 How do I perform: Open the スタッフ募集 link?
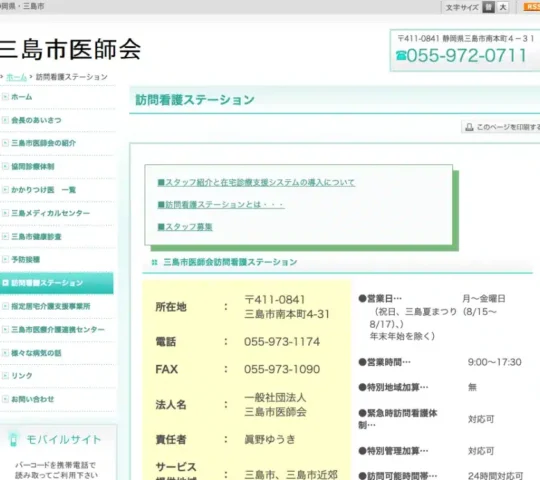pyautogui.click(x=185, y=227)
